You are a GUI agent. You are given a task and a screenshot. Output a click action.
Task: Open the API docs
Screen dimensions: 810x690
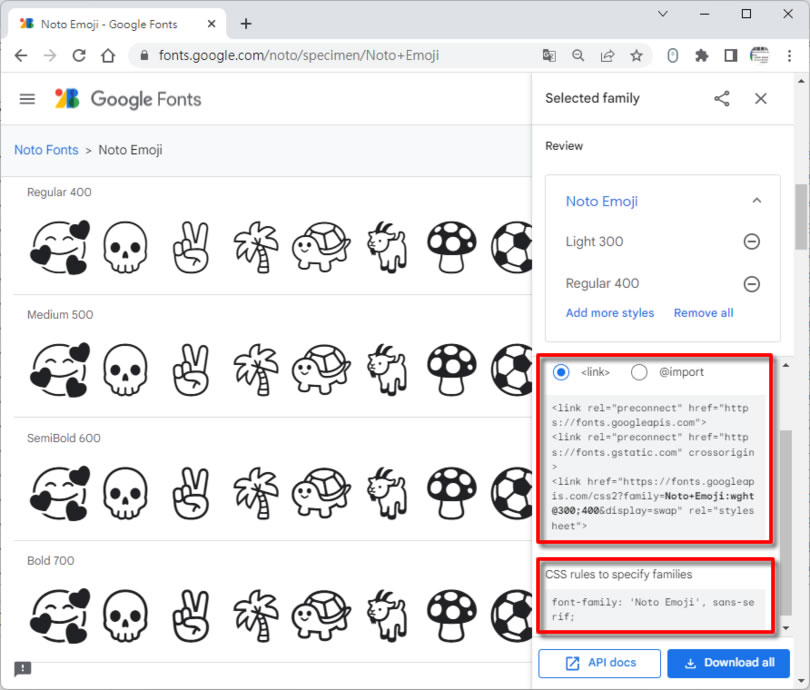(599, 663)
